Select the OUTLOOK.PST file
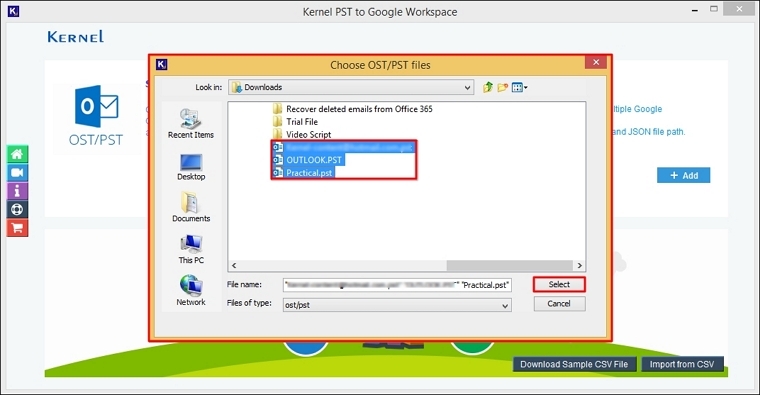 [308, 160]
